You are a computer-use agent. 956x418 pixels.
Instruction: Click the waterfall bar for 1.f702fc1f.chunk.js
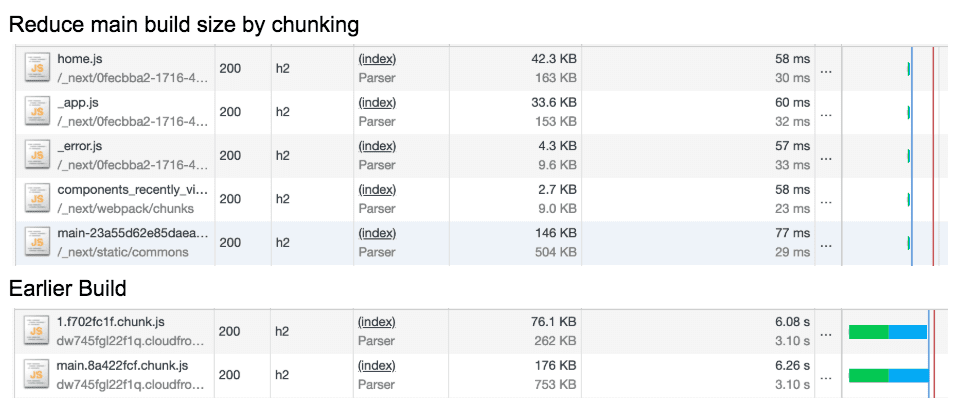click(x=888, y=332)
